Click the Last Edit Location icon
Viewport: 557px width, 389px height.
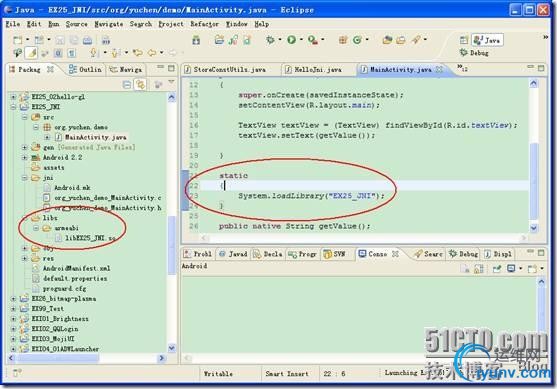(x=137, y=53)
